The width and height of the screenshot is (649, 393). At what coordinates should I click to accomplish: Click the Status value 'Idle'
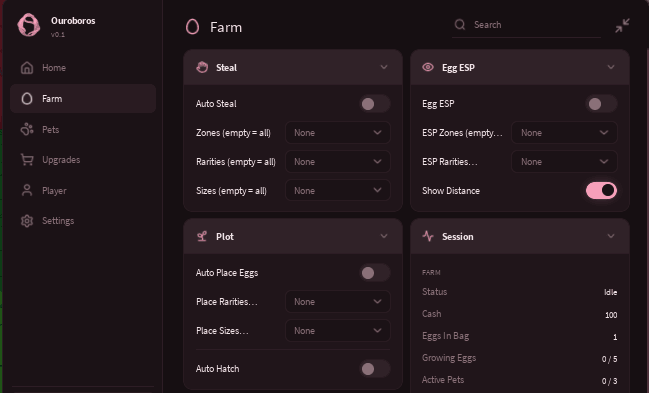click(611, 292)
